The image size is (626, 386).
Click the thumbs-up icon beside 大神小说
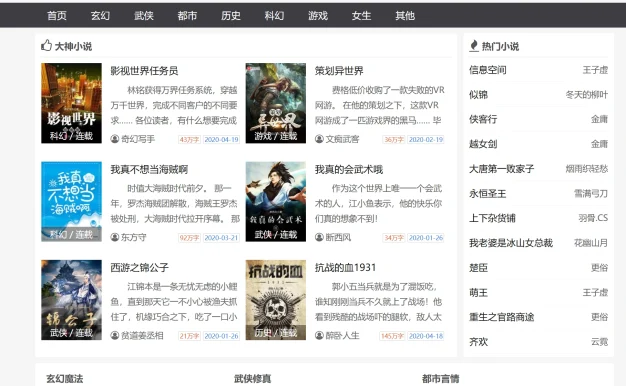(46, 46)
